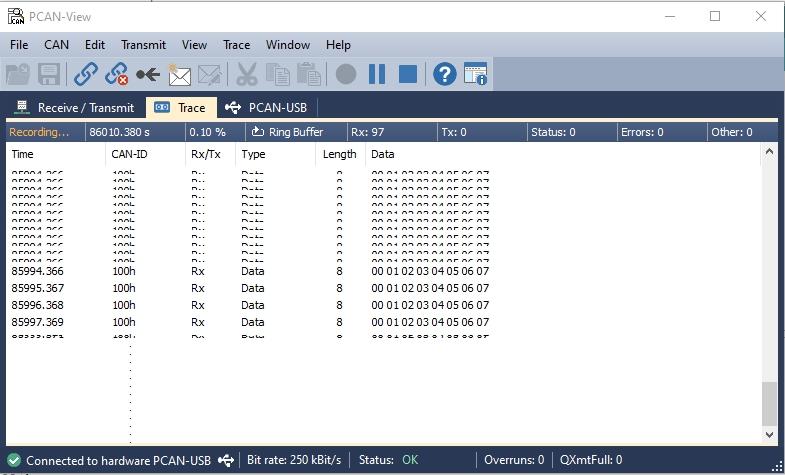Screen dimensions: 785x475
Task: Open the File menu
Action: point(19,45)
